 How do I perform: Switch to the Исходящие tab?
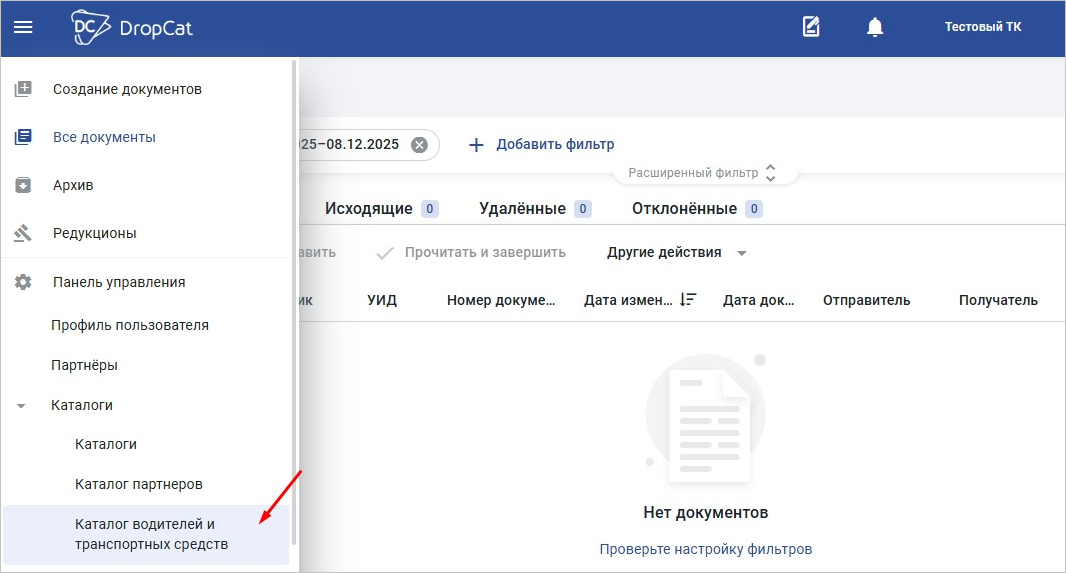369,209
